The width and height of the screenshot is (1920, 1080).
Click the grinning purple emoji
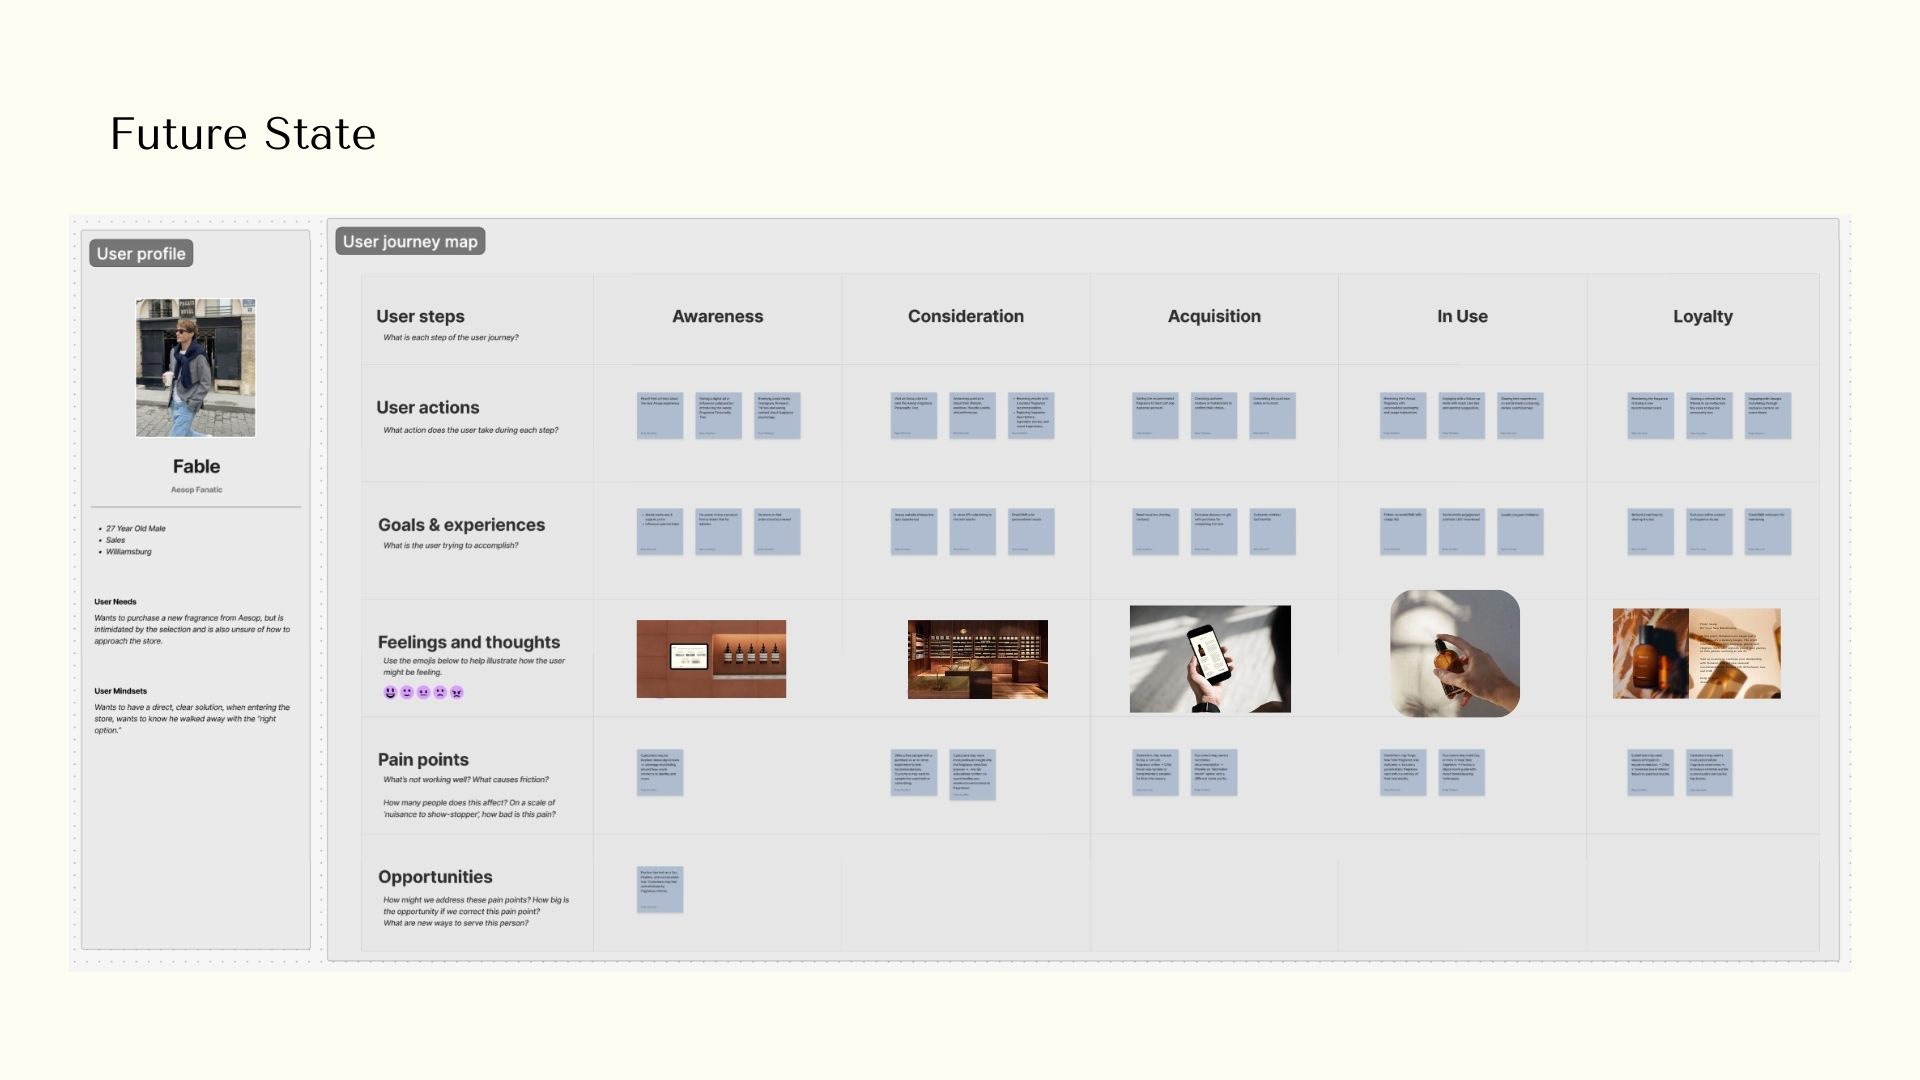point(390,692)
